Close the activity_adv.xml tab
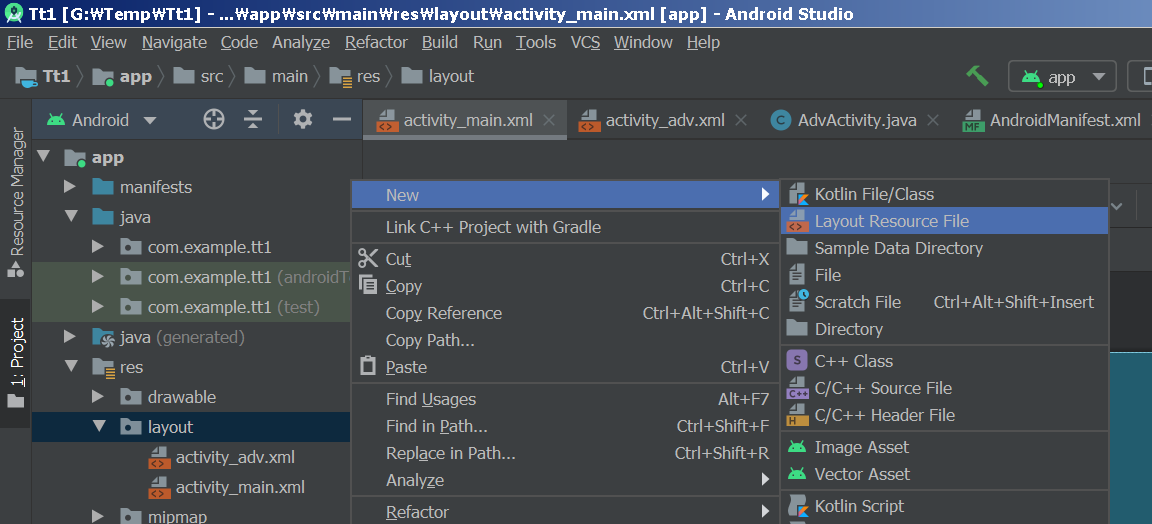The height and width of the screenshot is (524, 1152). 741,120
